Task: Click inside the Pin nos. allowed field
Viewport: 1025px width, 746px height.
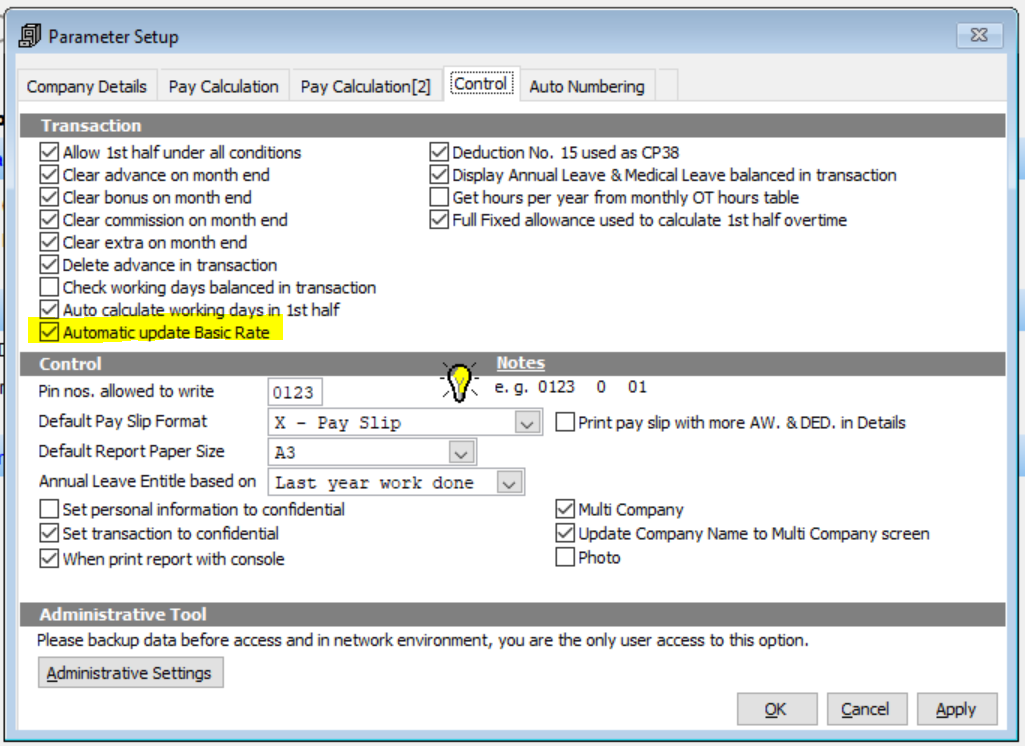Action: coord(293,391)
